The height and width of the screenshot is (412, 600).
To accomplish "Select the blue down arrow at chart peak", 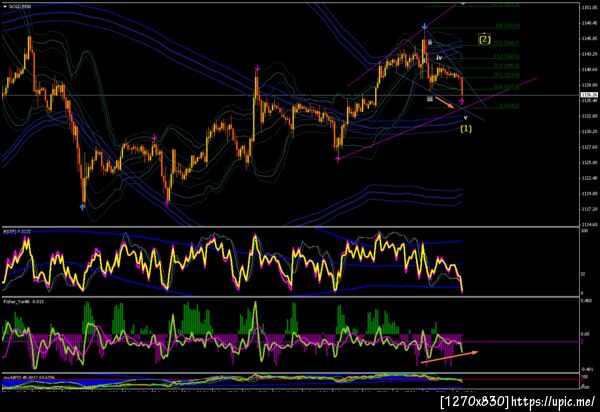I will pyautogui.click(x=424, y=26).
